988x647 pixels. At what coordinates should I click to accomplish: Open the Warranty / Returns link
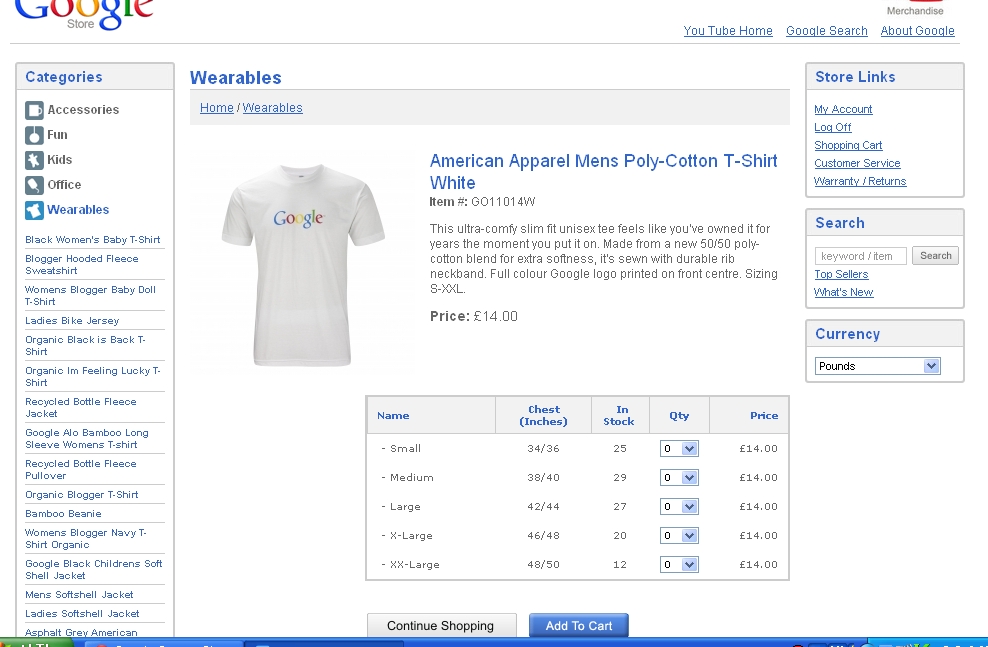tap(860, 181)
